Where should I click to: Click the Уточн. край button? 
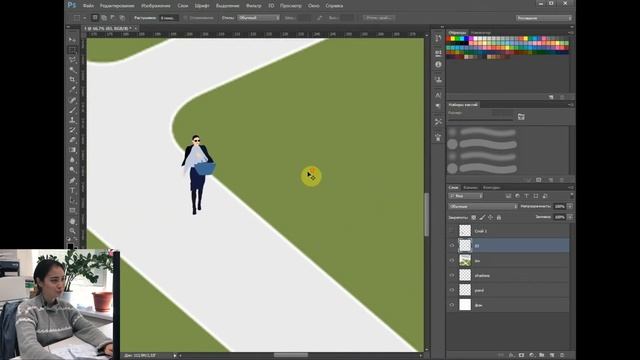pyautogui.click(x=379, y=18)
